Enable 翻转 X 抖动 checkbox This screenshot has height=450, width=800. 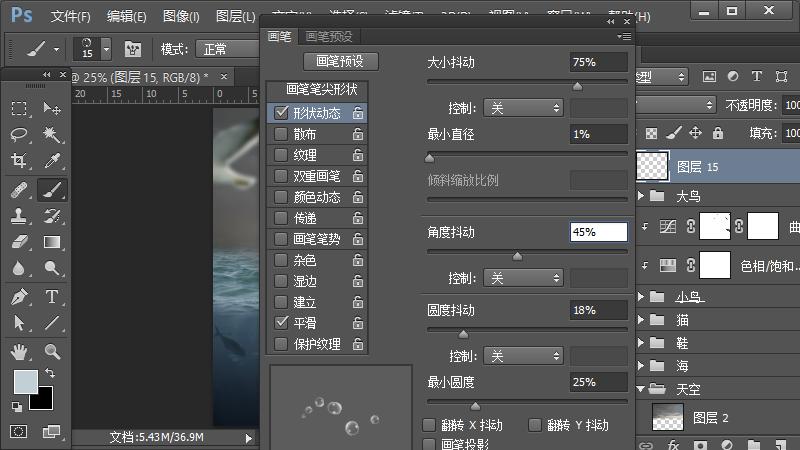(429, 424)
